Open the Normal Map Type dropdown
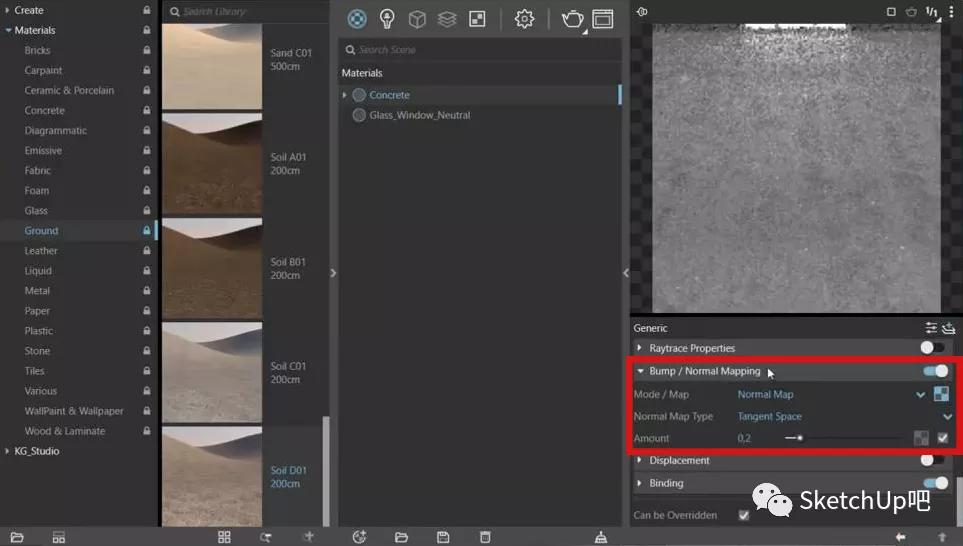The height and width of the screenshot is (546, 963). click(946, 416)
